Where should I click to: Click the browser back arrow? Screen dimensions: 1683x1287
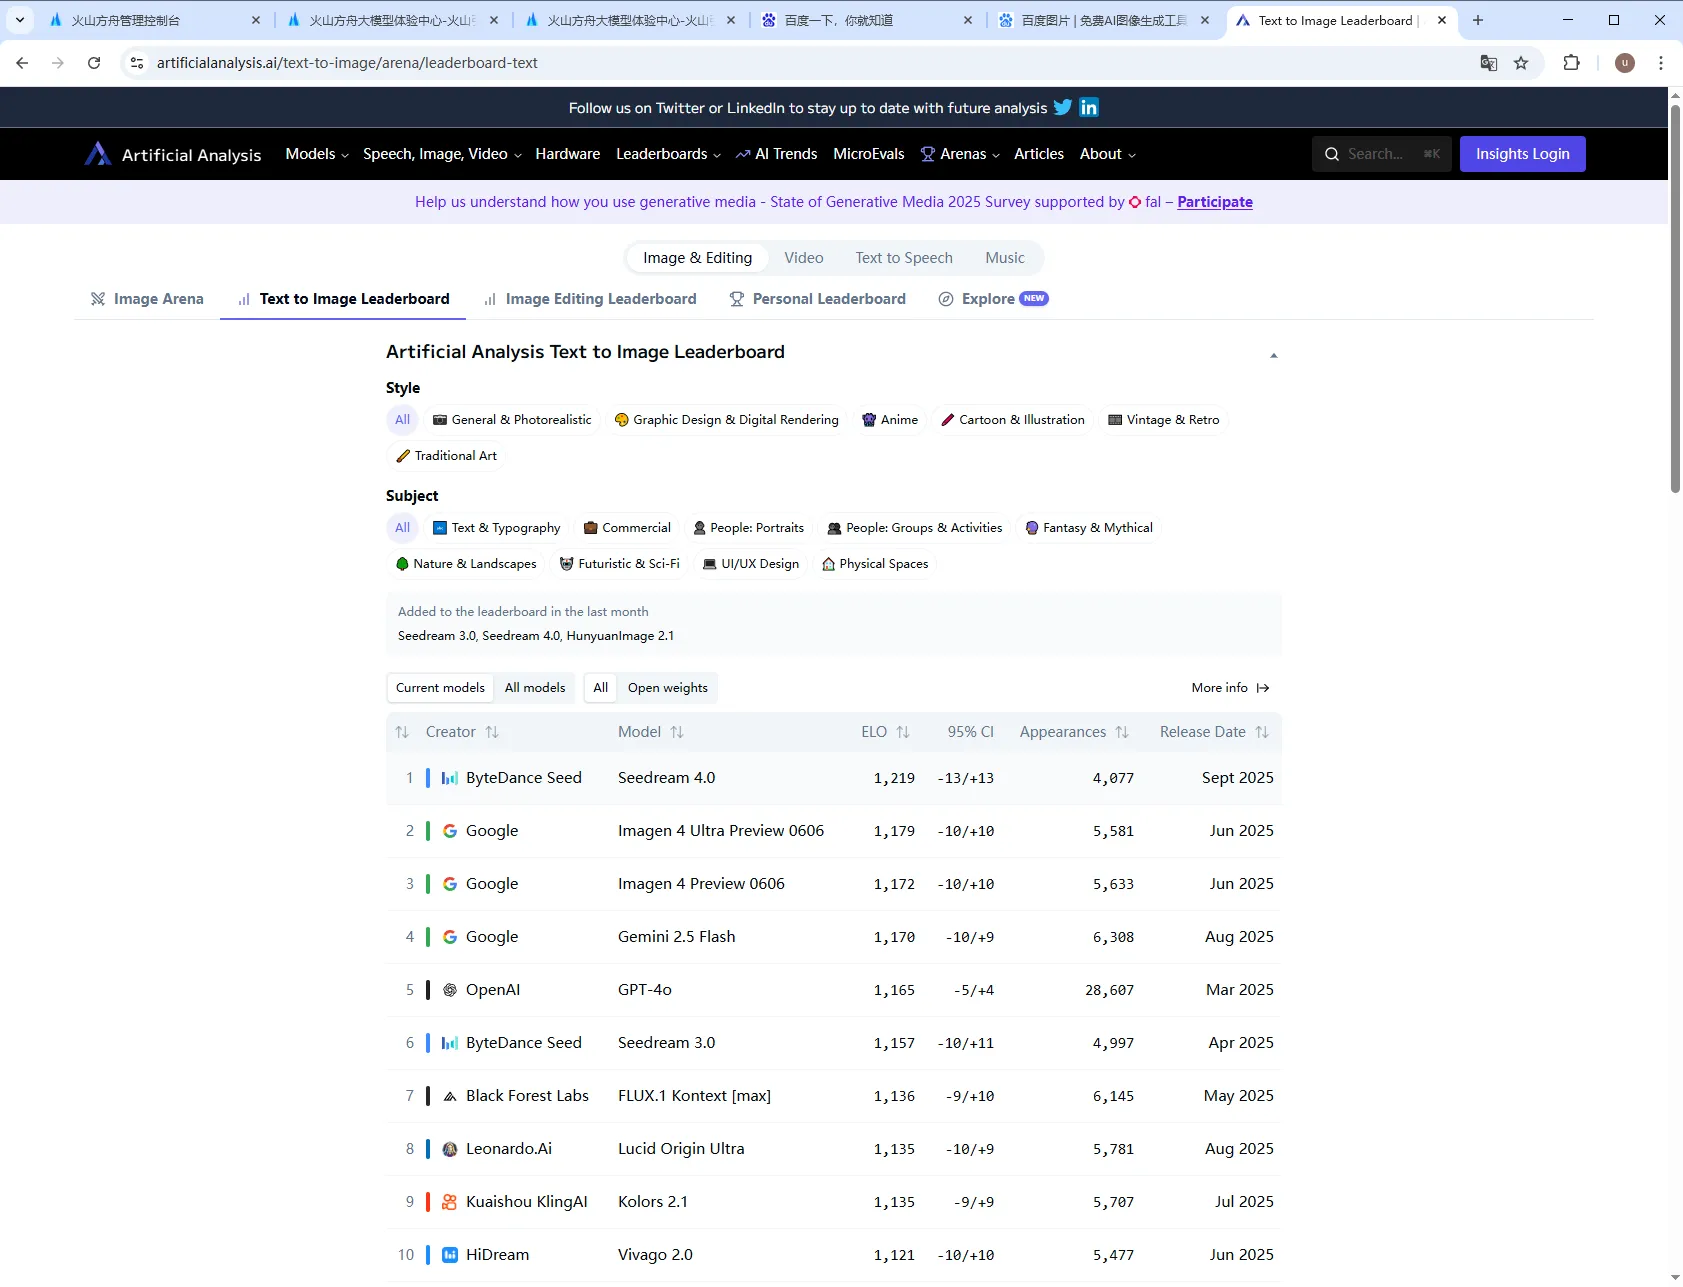tap(22, 63)
